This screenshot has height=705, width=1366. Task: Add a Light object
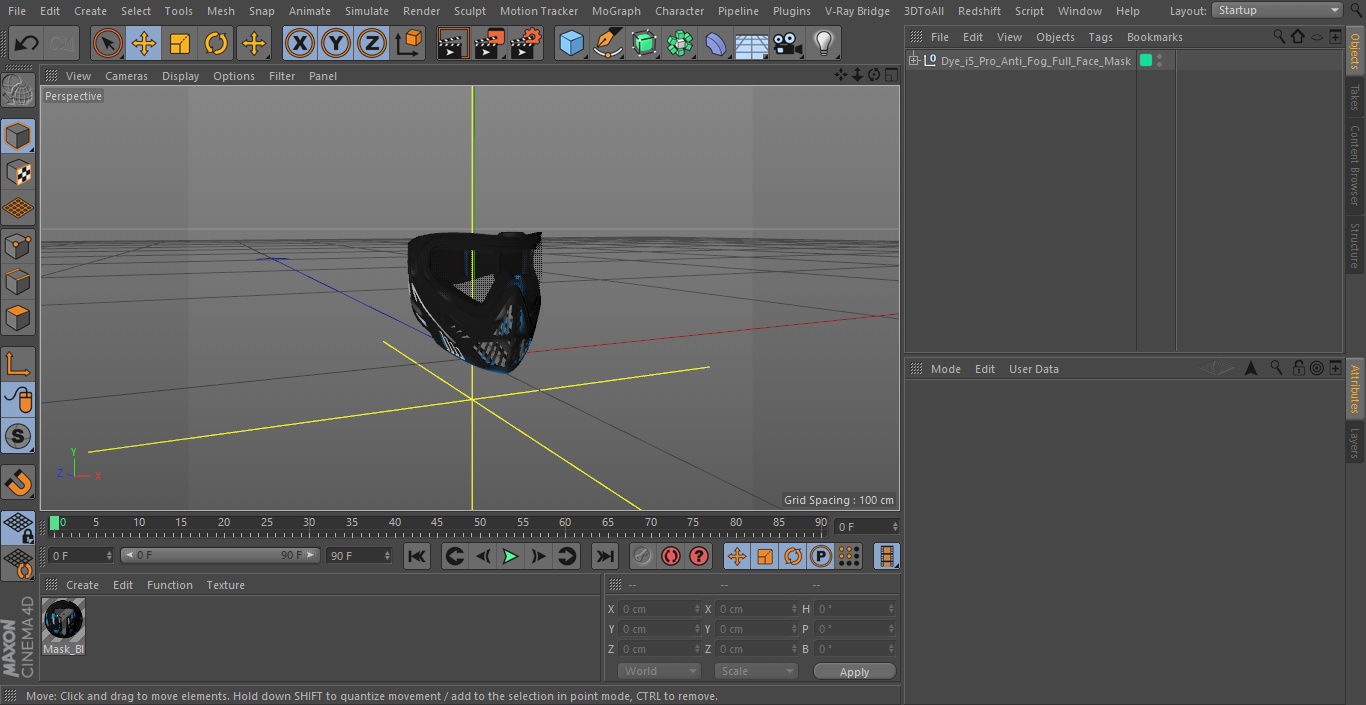[x=823, y=43]
